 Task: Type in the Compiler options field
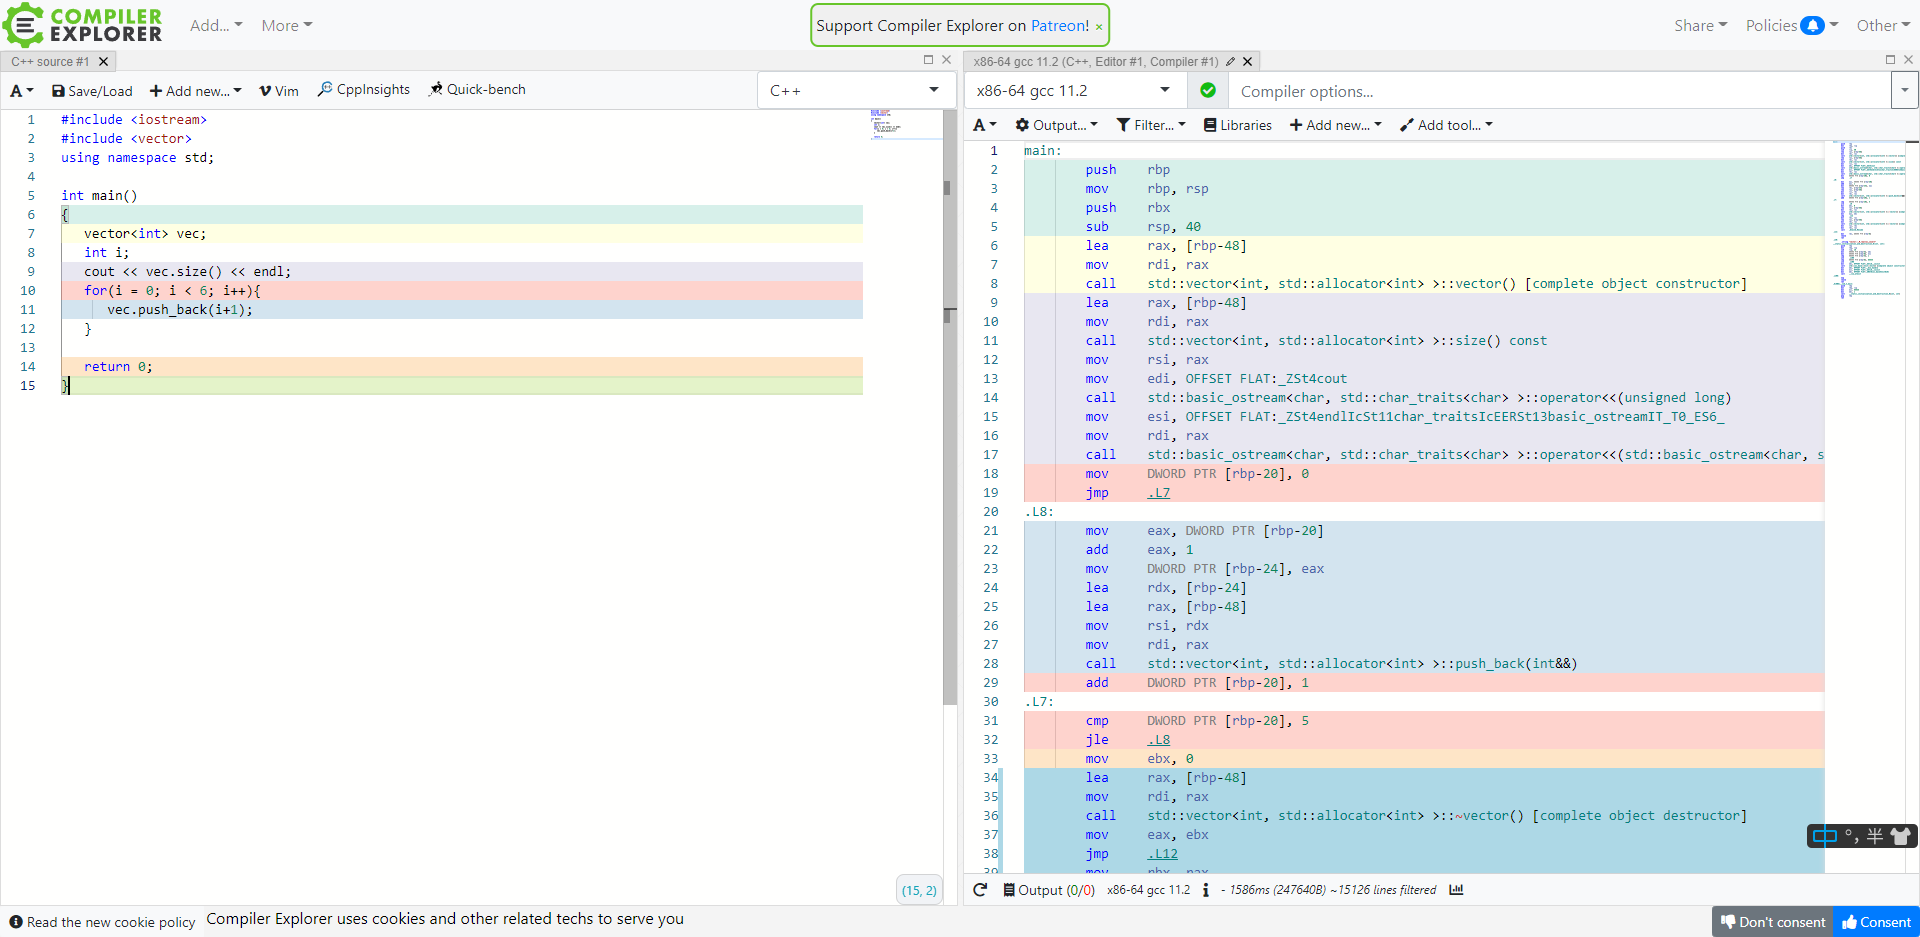pos(1558,91)
